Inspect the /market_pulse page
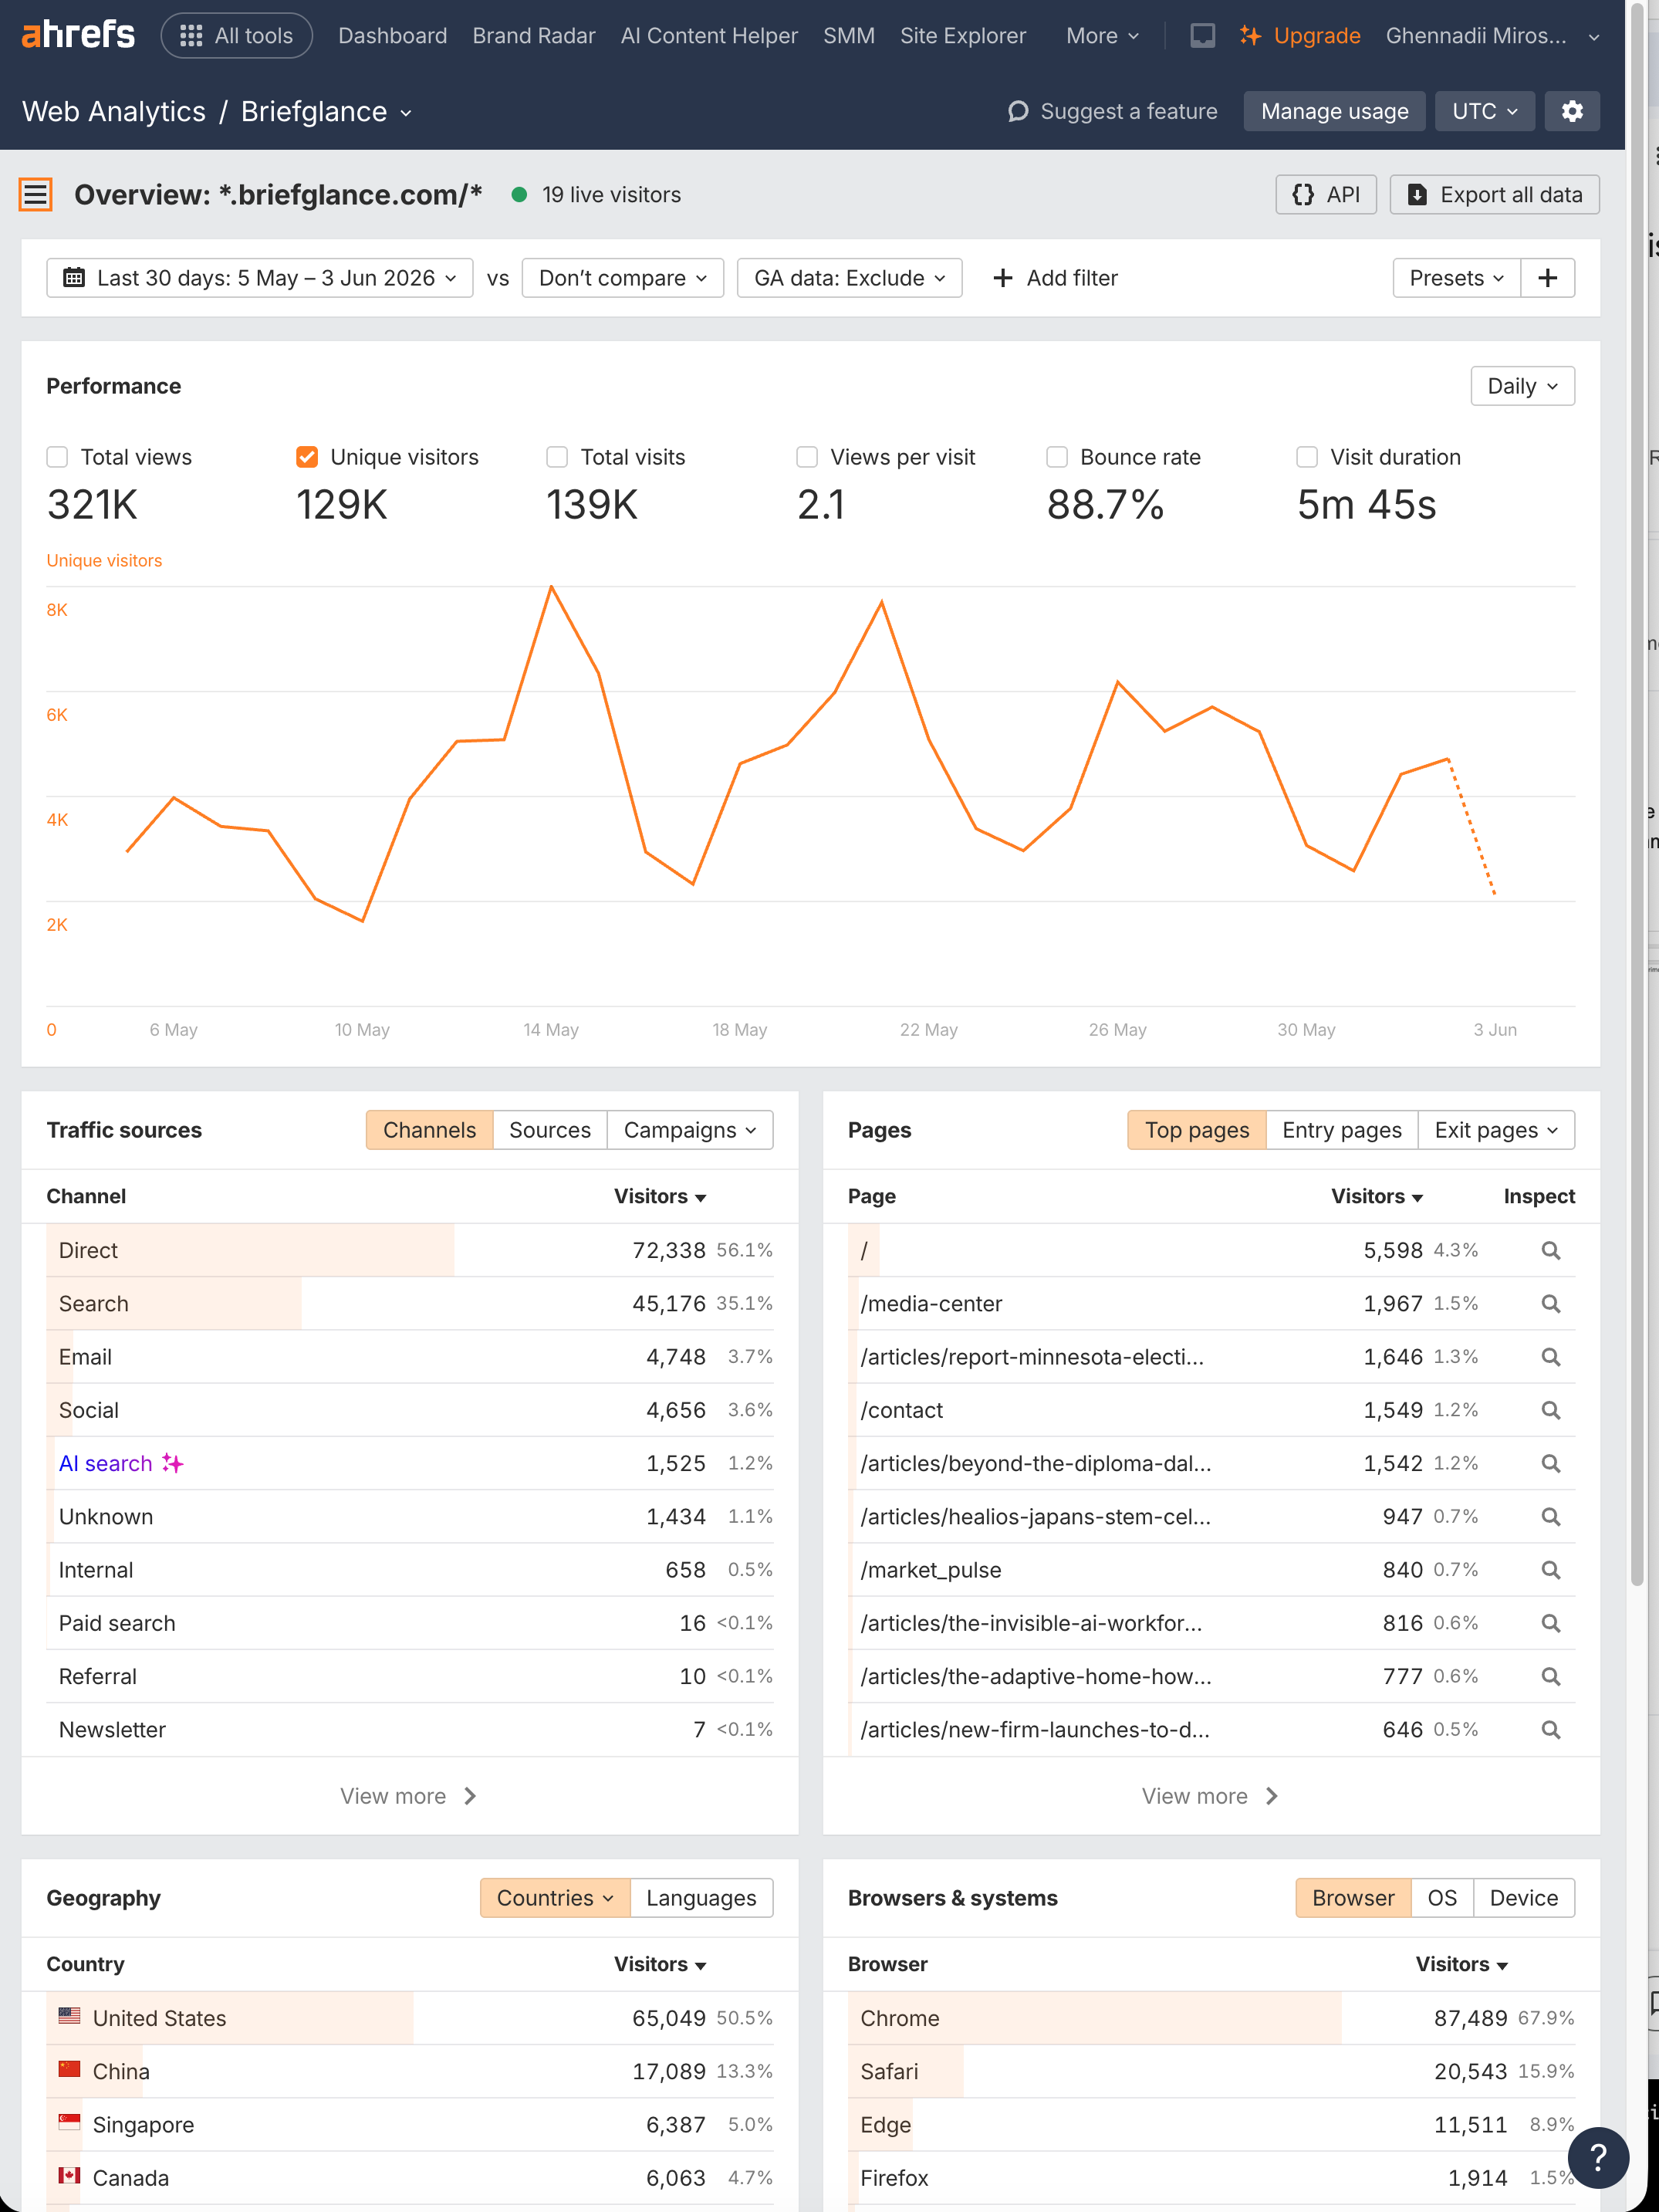This screenshot has height=2212, width=1659. (1551, 1570)
